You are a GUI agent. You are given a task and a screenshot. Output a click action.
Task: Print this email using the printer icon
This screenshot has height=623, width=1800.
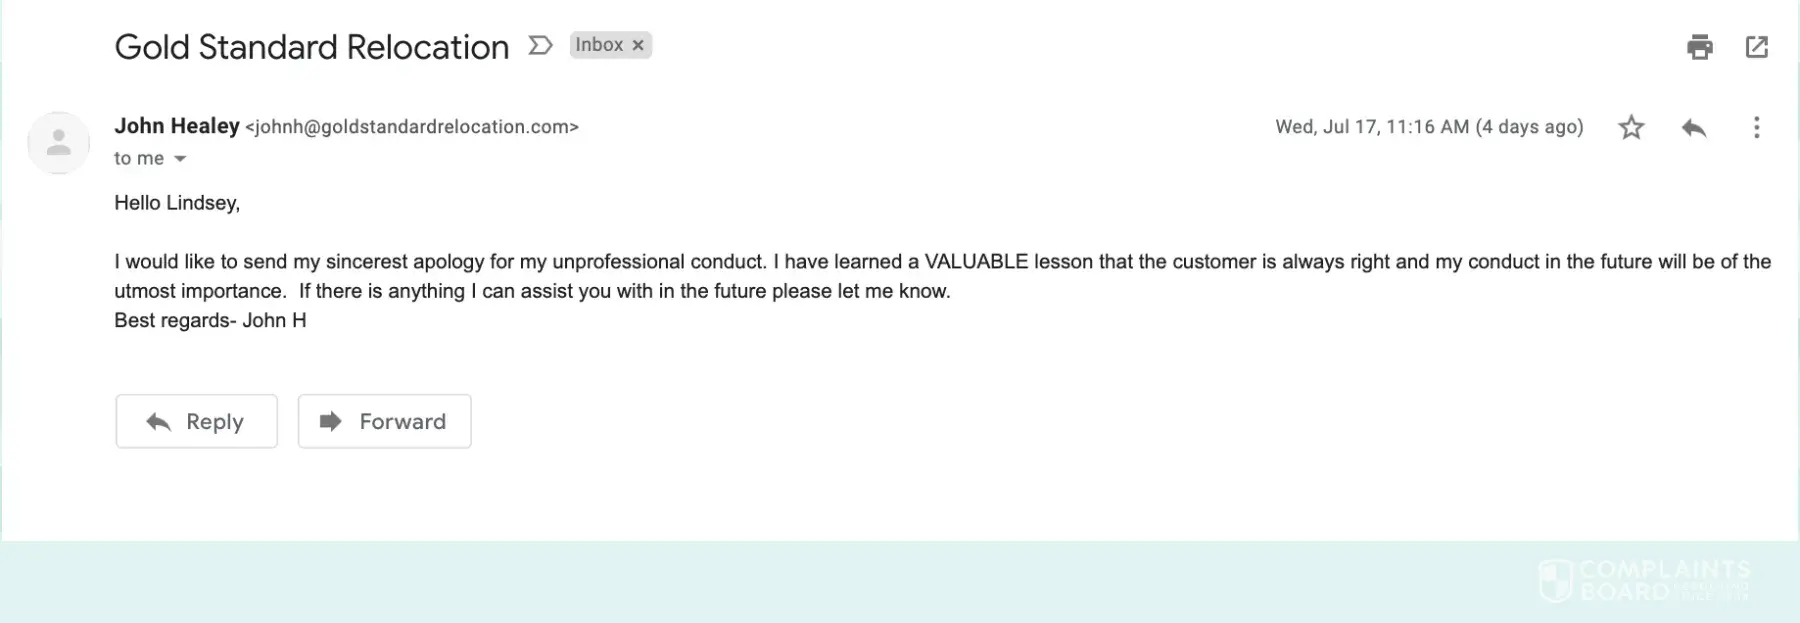tap(1699, 47)
